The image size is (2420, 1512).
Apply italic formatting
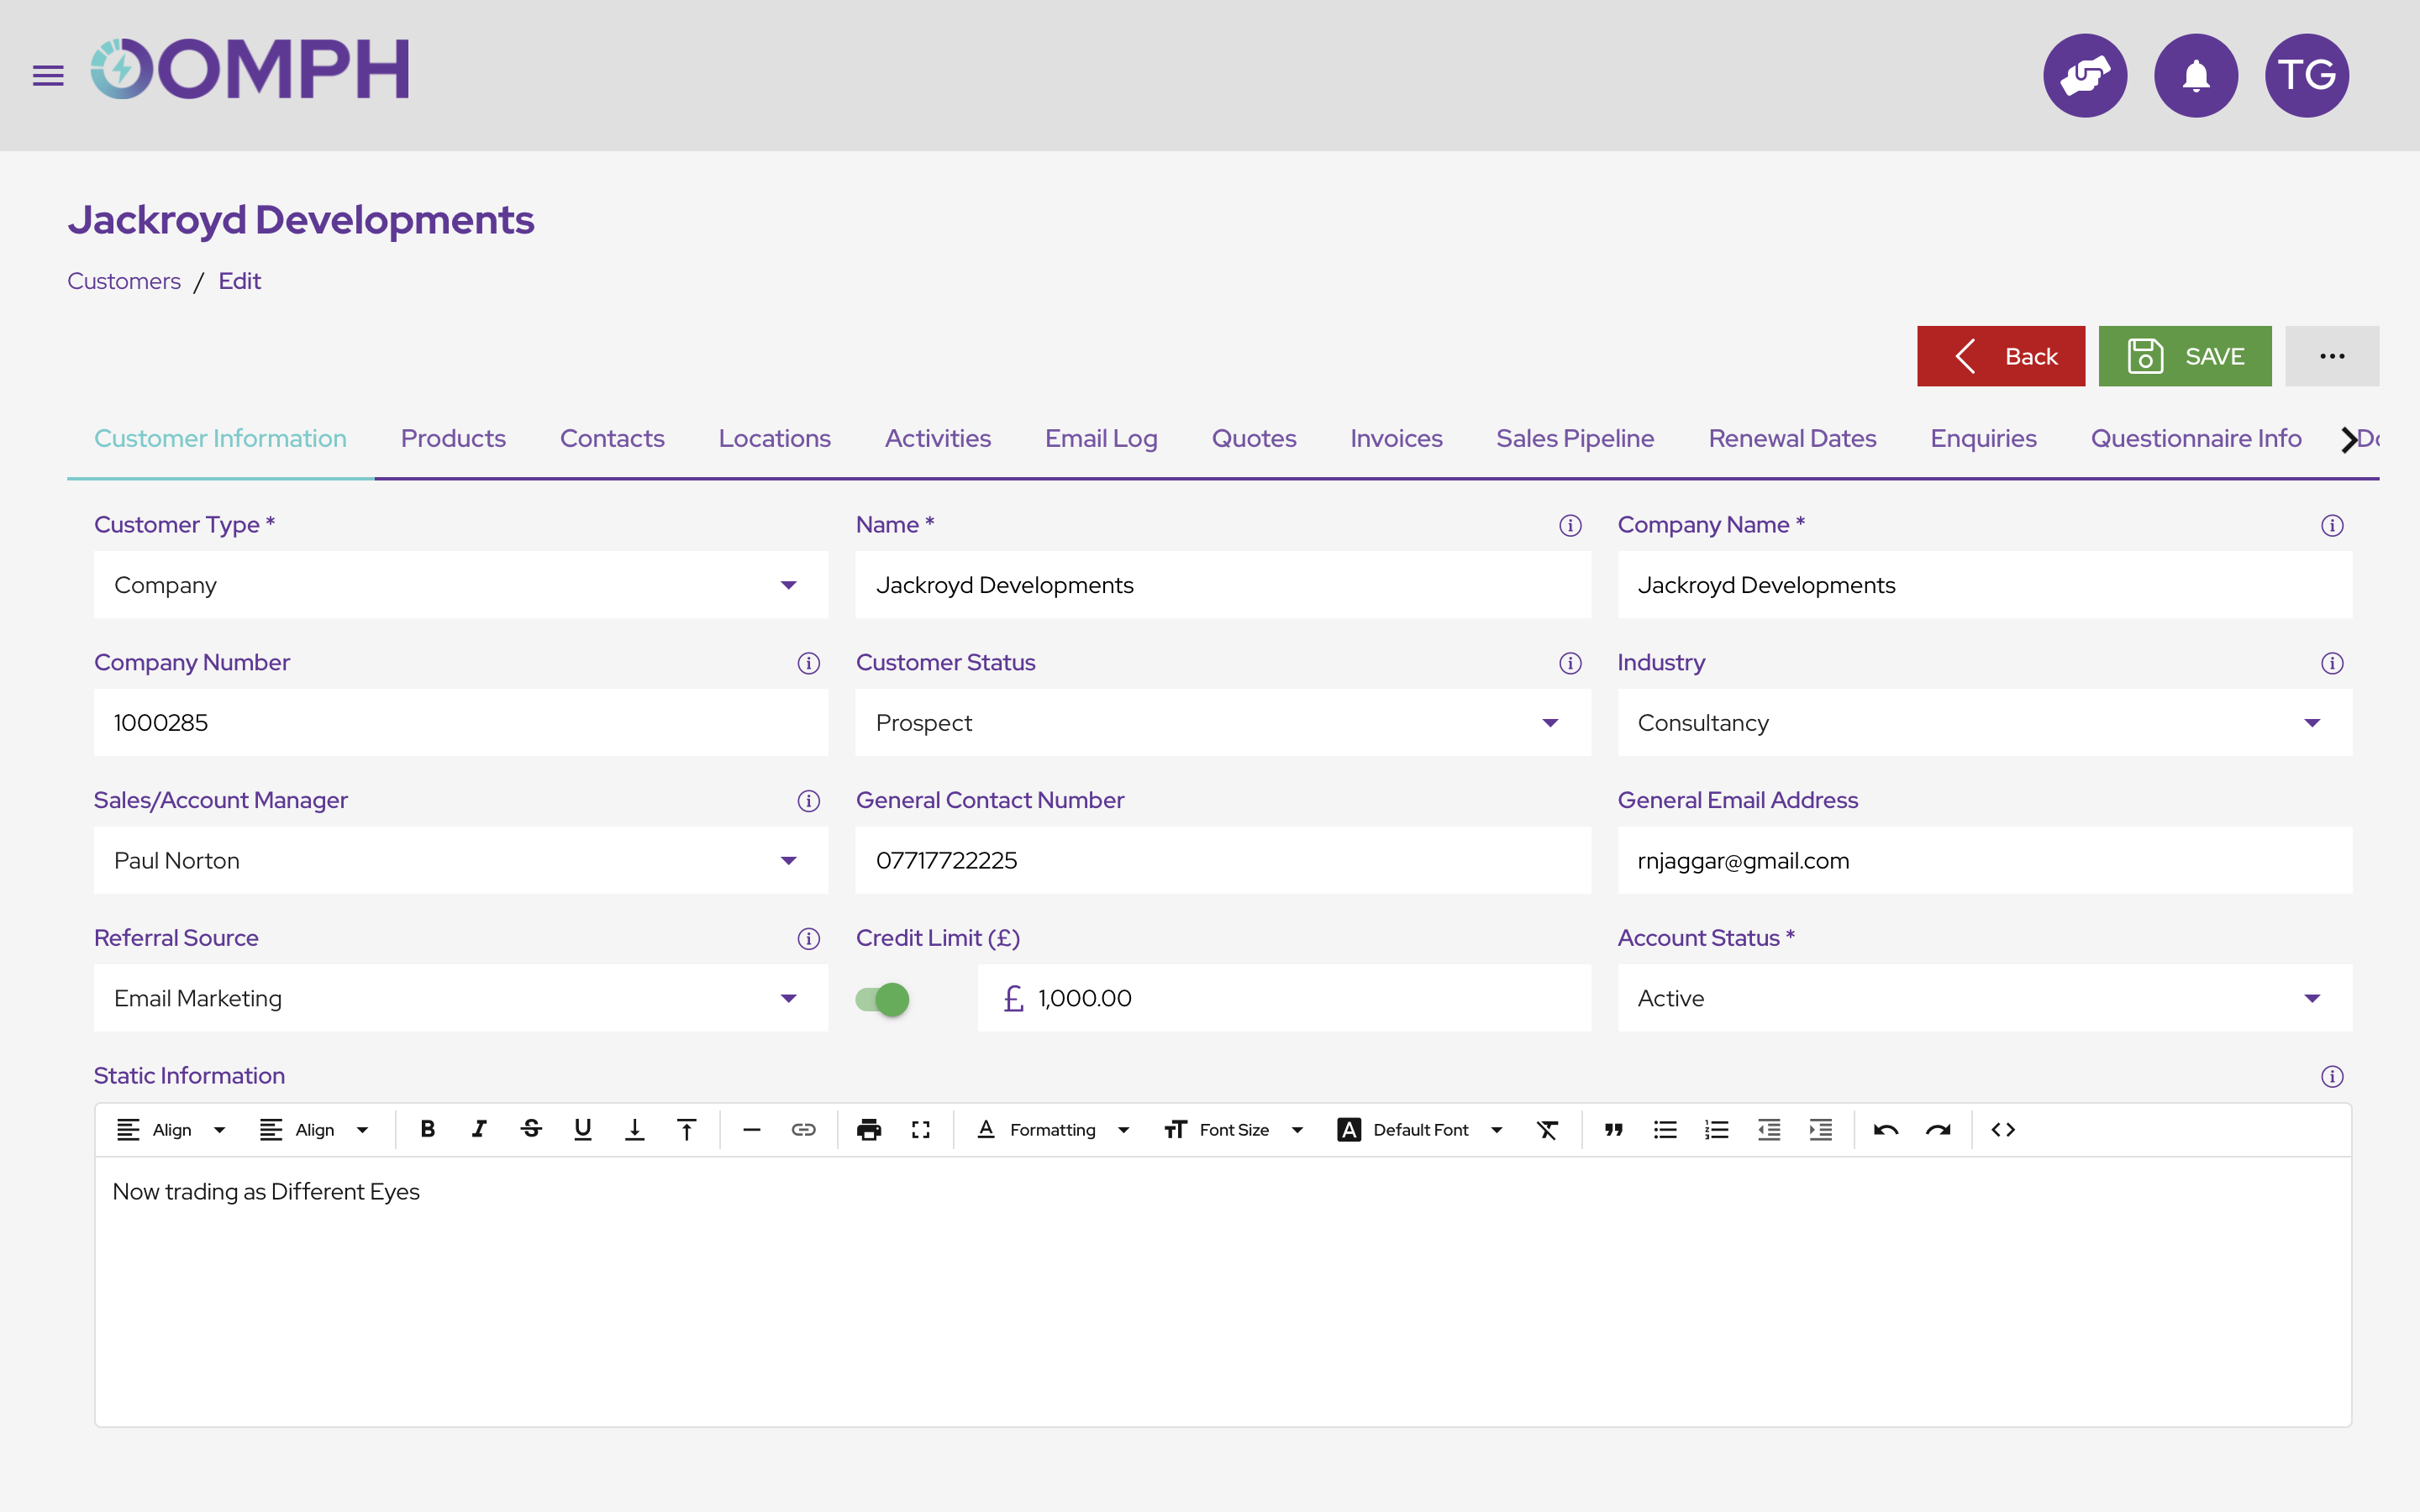pos(480,1129)
